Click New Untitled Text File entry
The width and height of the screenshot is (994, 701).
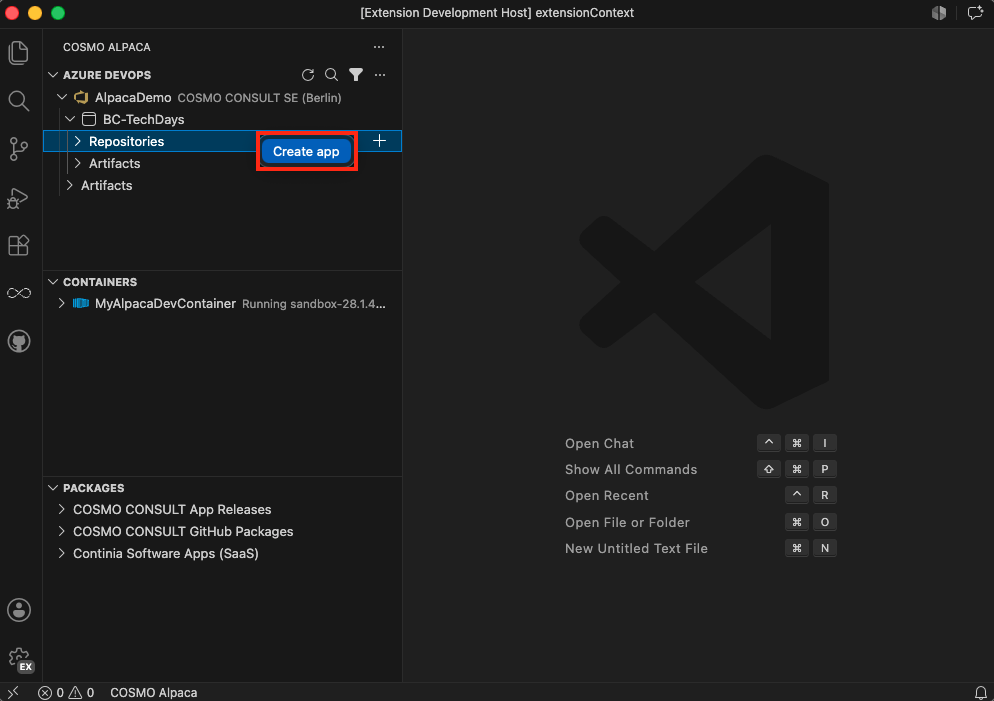[x=636, y=548]
